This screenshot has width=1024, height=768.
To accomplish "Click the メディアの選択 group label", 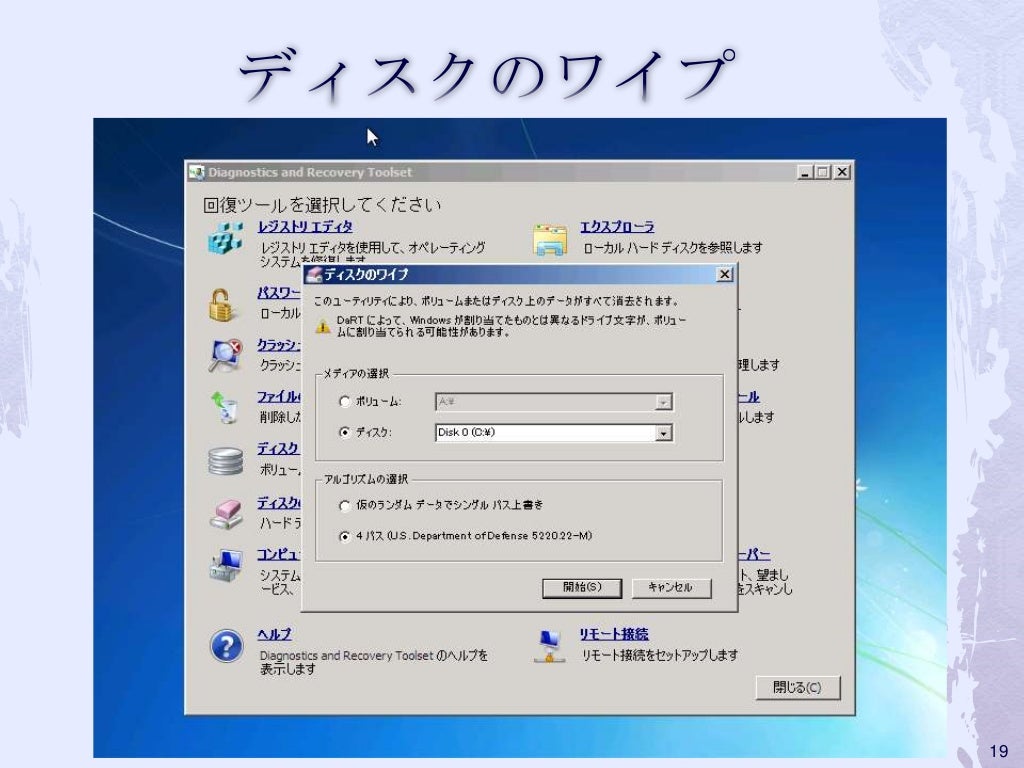I will coord(356,373).
